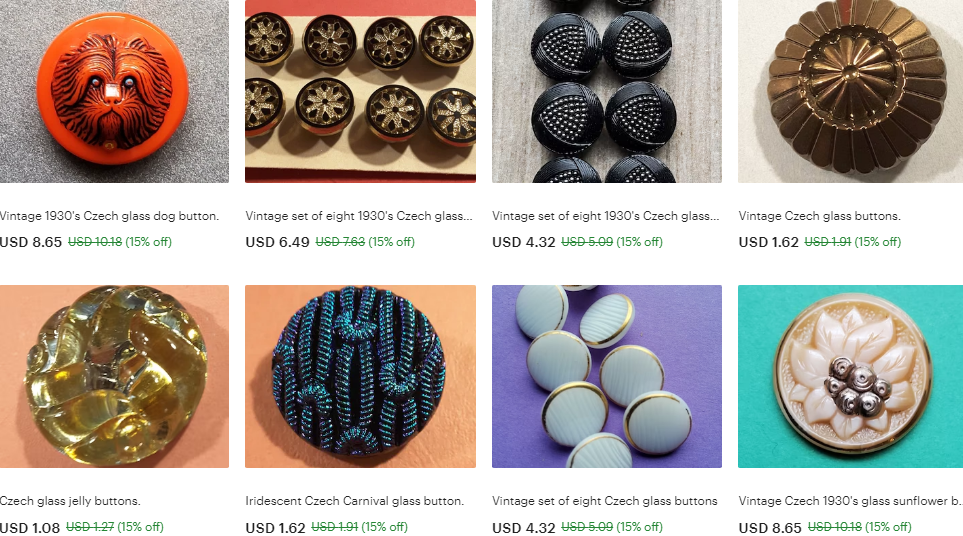Viewport: 963px width, 536px height.
Task: Click the USD 6.49 sale price
Action: click(277, 242)
